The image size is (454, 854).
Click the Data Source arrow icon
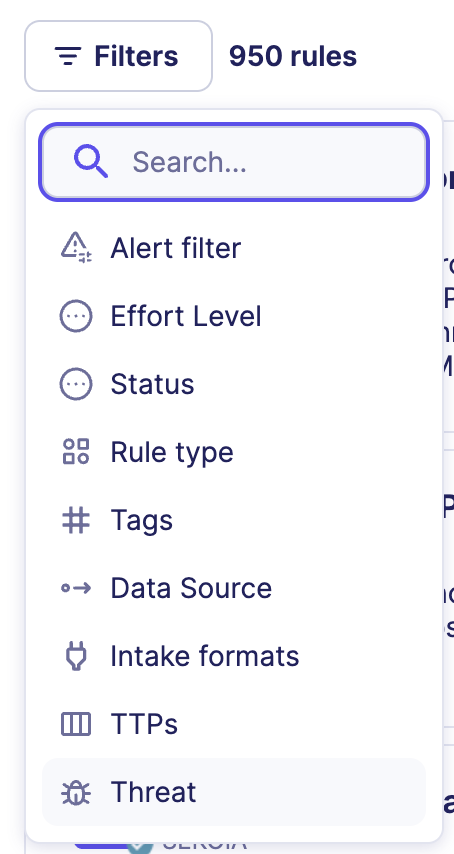tap(76, 588)
